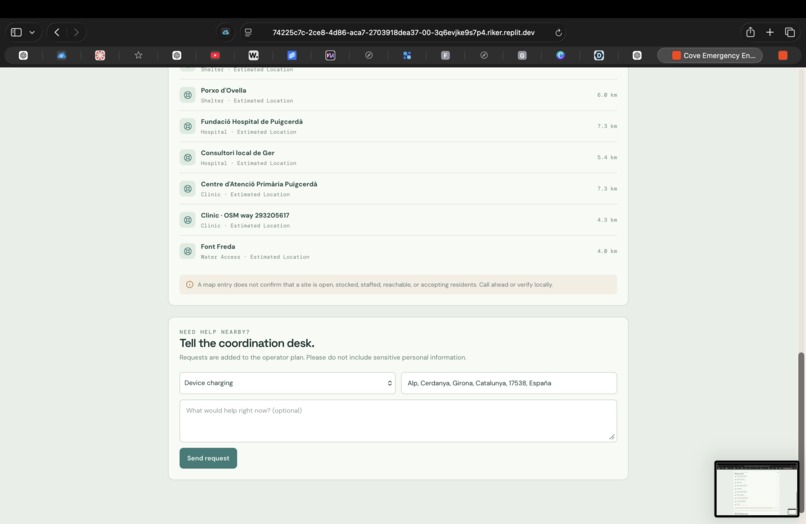Click the info icon in map entry warning
The width and height of the screenshot is (806, 524).
(189, 284)
